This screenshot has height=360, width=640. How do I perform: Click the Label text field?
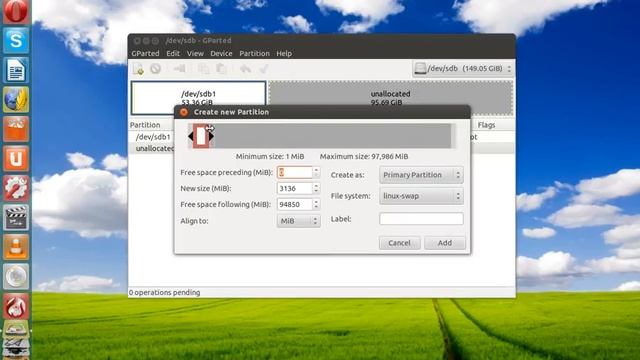click(421, 219)
